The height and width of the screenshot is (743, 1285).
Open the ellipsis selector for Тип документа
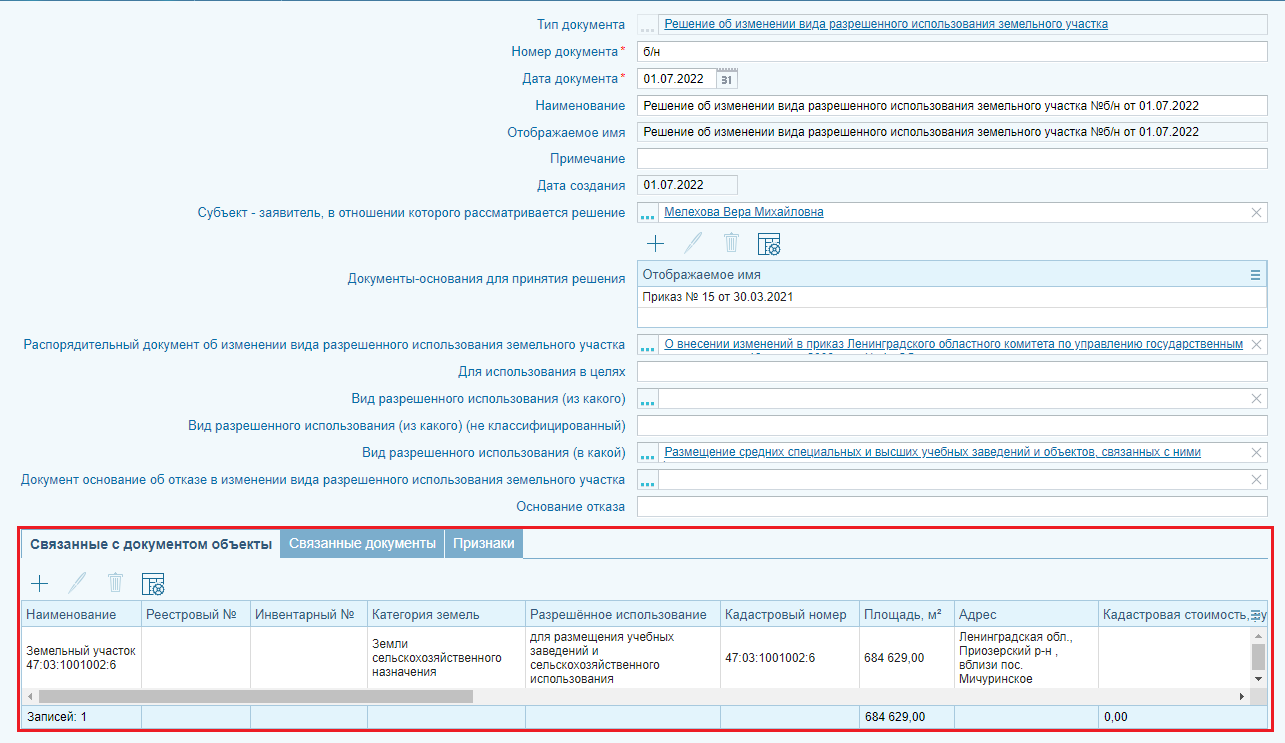[648, 25]
